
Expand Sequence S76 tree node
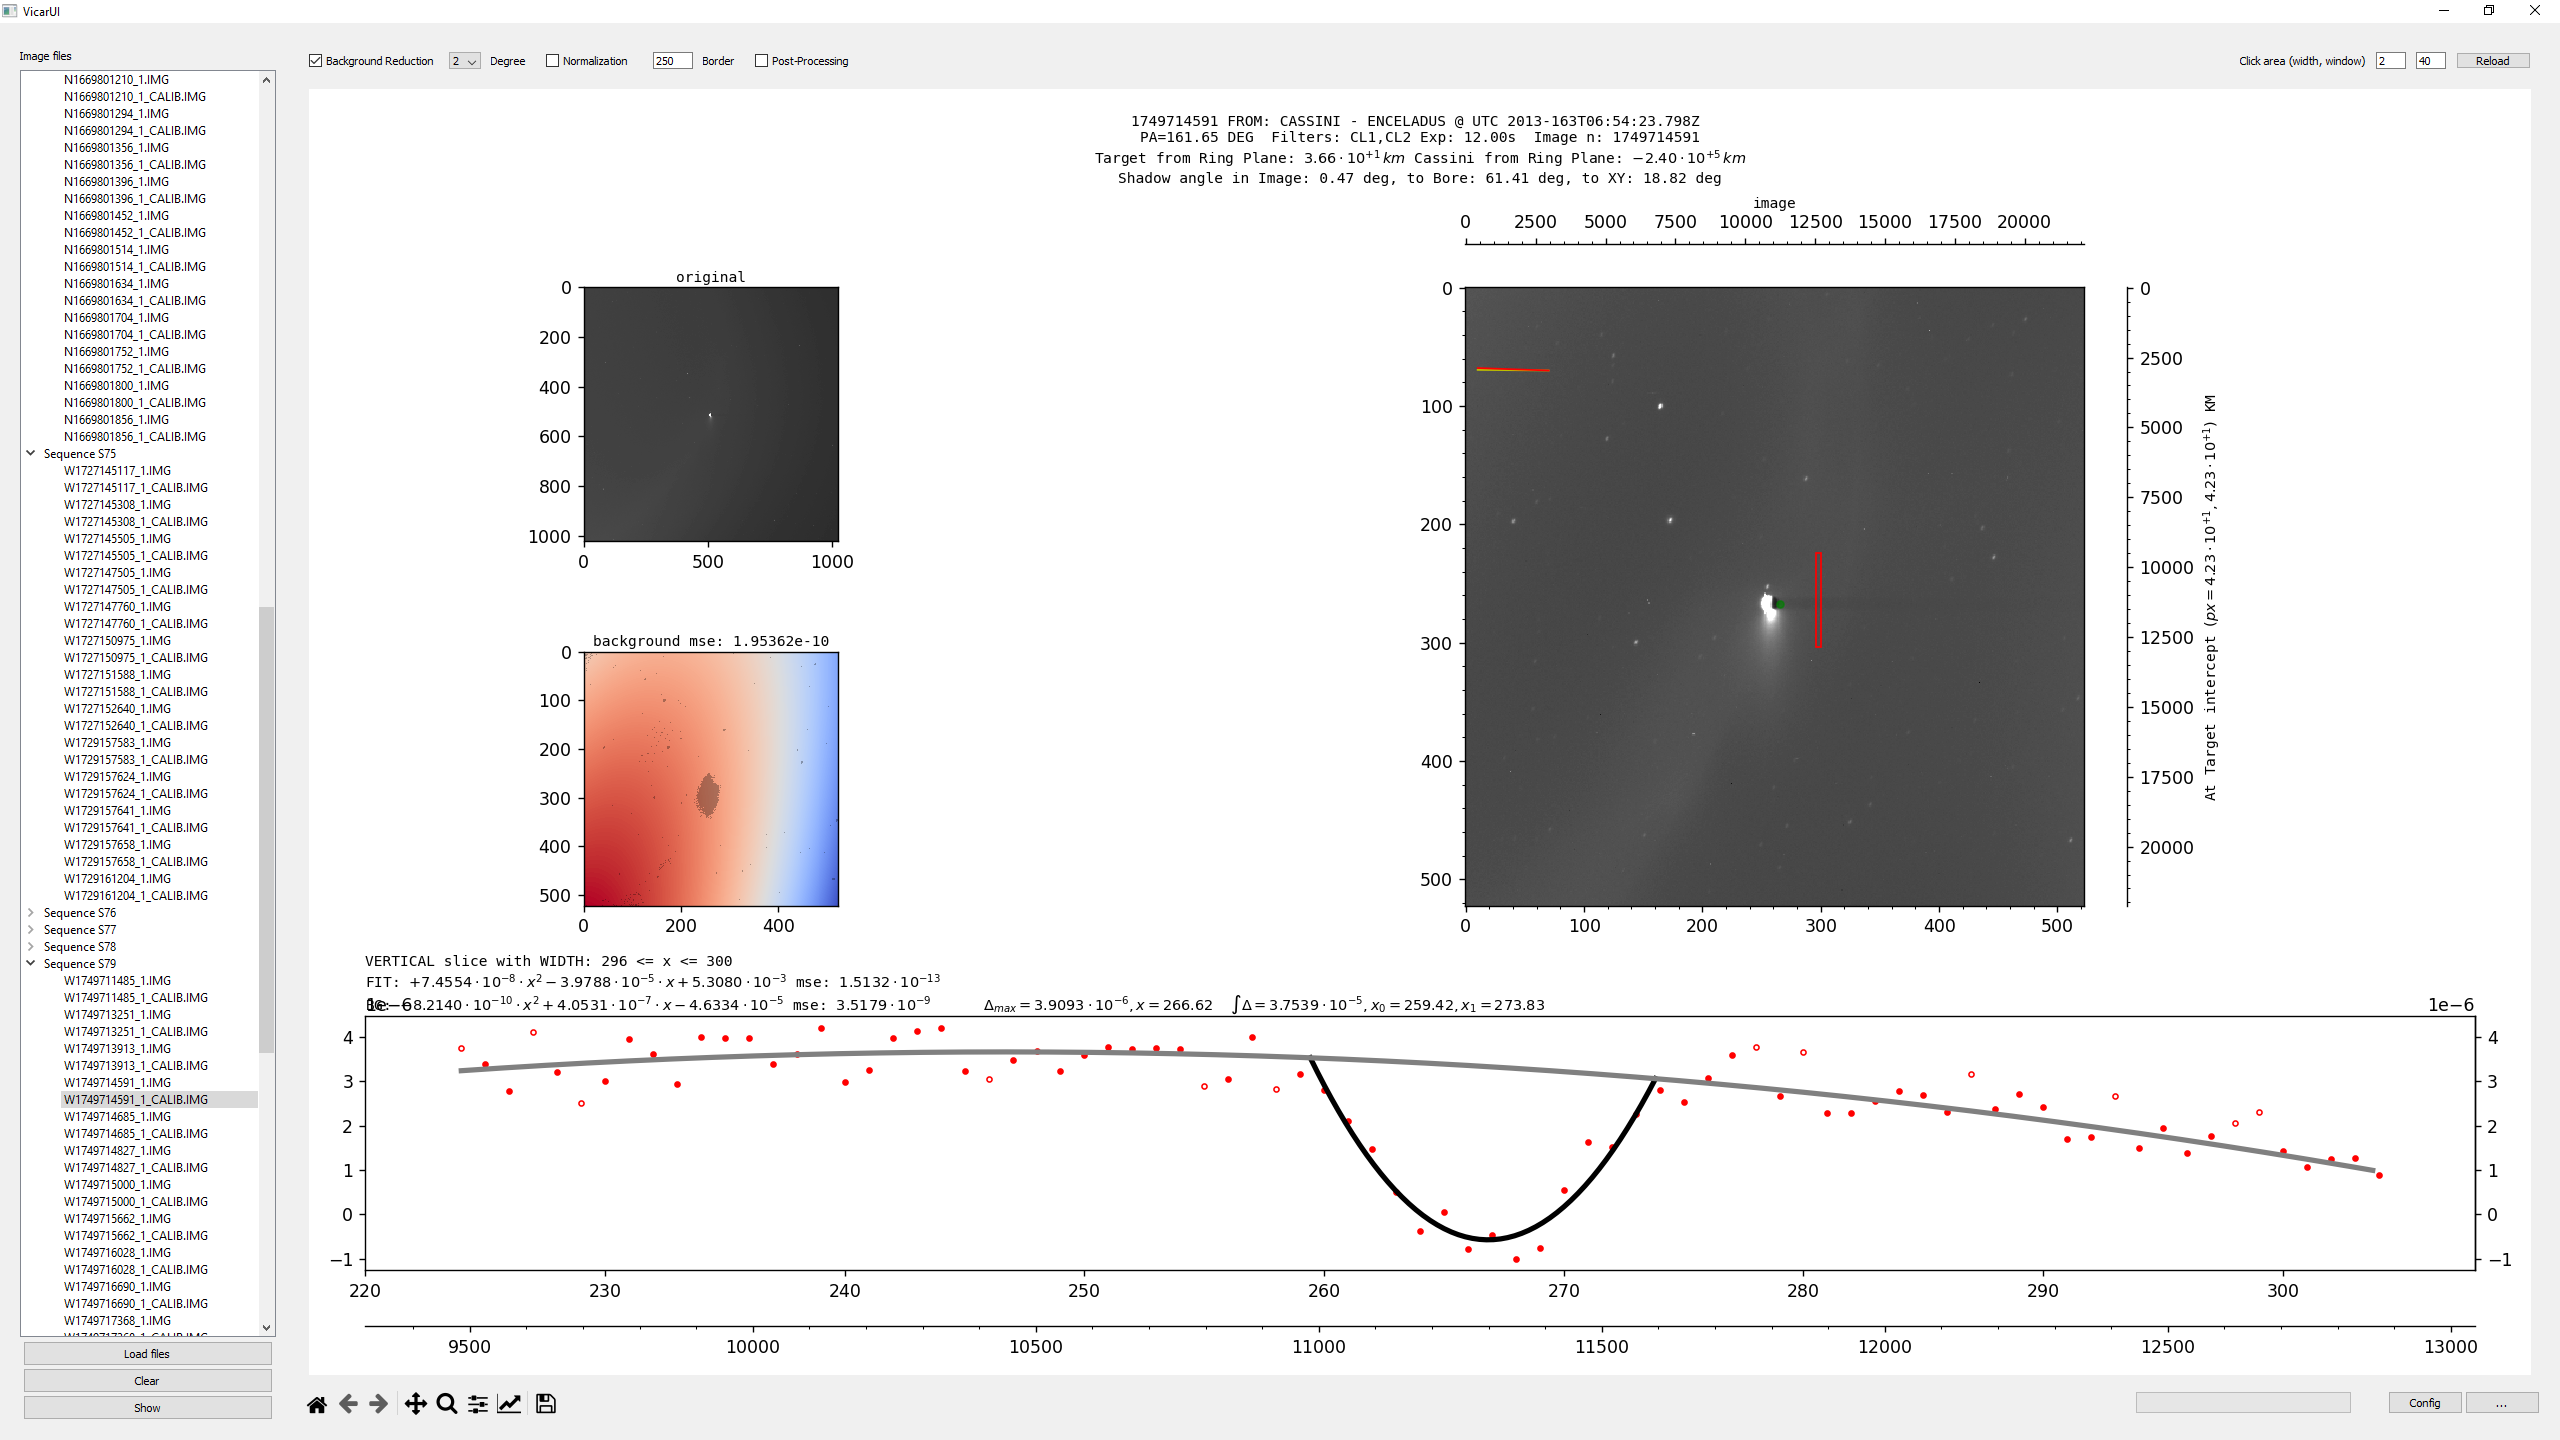(31, 913)
